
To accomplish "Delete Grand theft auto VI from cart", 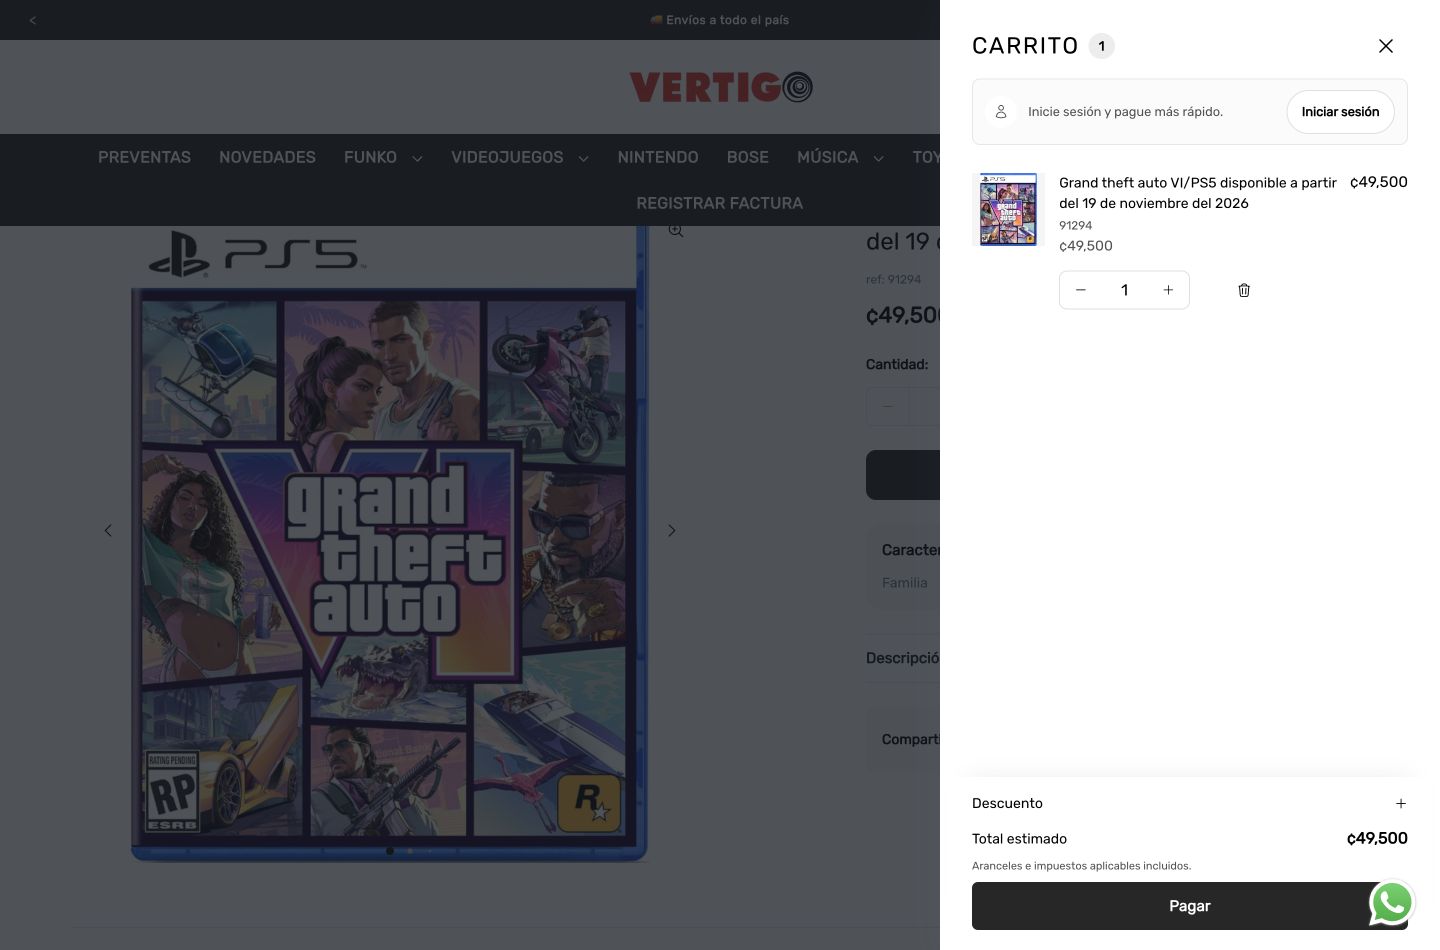I will click(1244, 290).
